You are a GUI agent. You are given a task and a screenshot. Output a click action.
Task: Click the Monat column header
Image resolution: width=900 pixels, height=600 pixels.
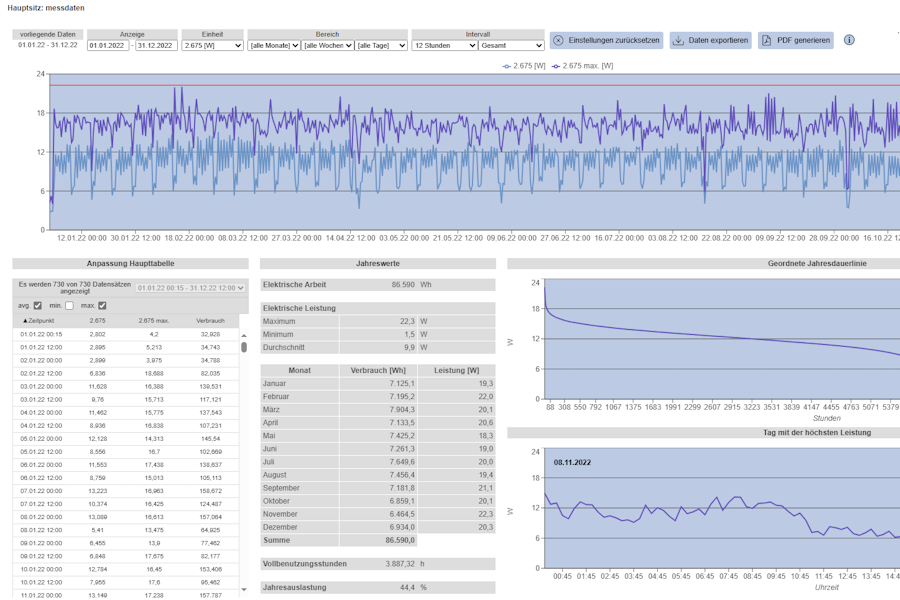[x=300, y=370]
